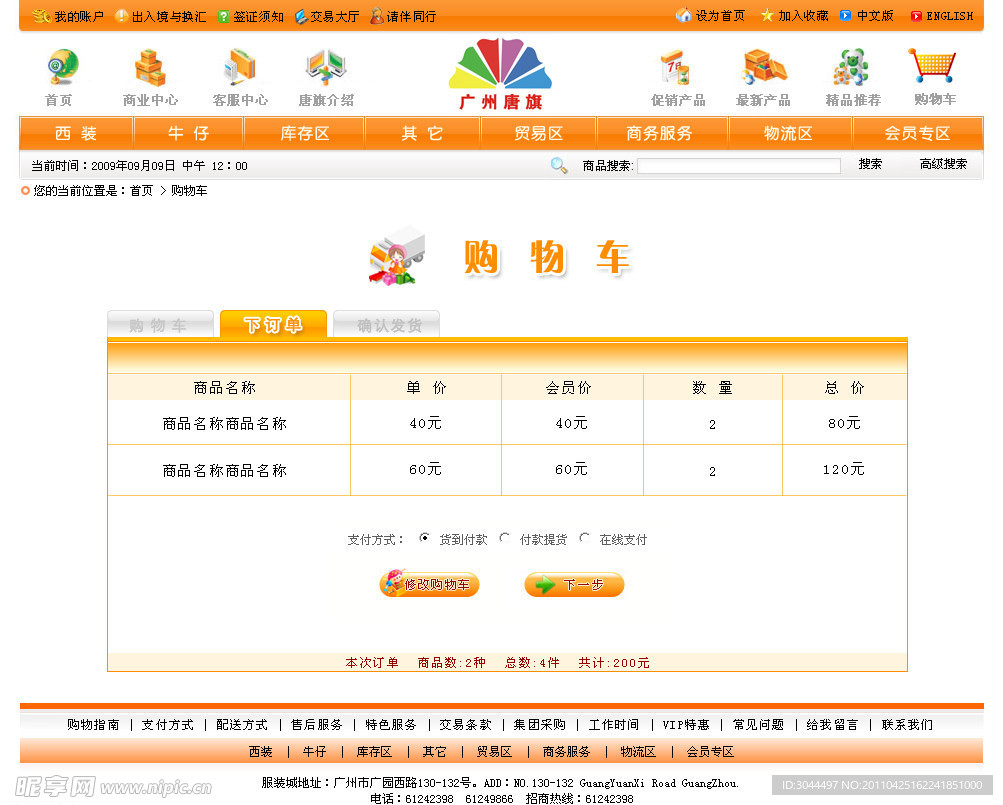The height and width of the screenshot is (805, 1003).
Task: Open the 西装 navigation menu
Action: coord(76,133)
